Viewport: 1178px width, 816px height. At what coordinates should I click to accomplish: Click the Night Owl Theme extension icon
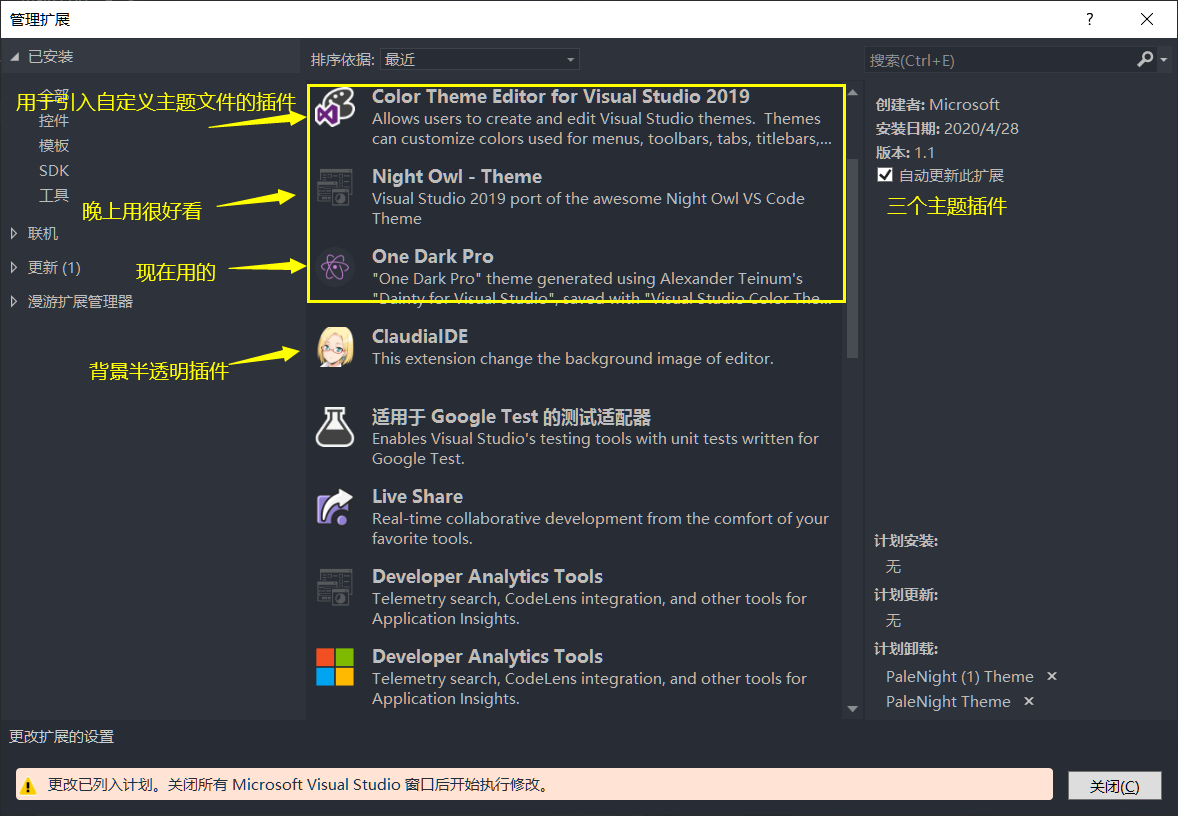tap(335, 187)
